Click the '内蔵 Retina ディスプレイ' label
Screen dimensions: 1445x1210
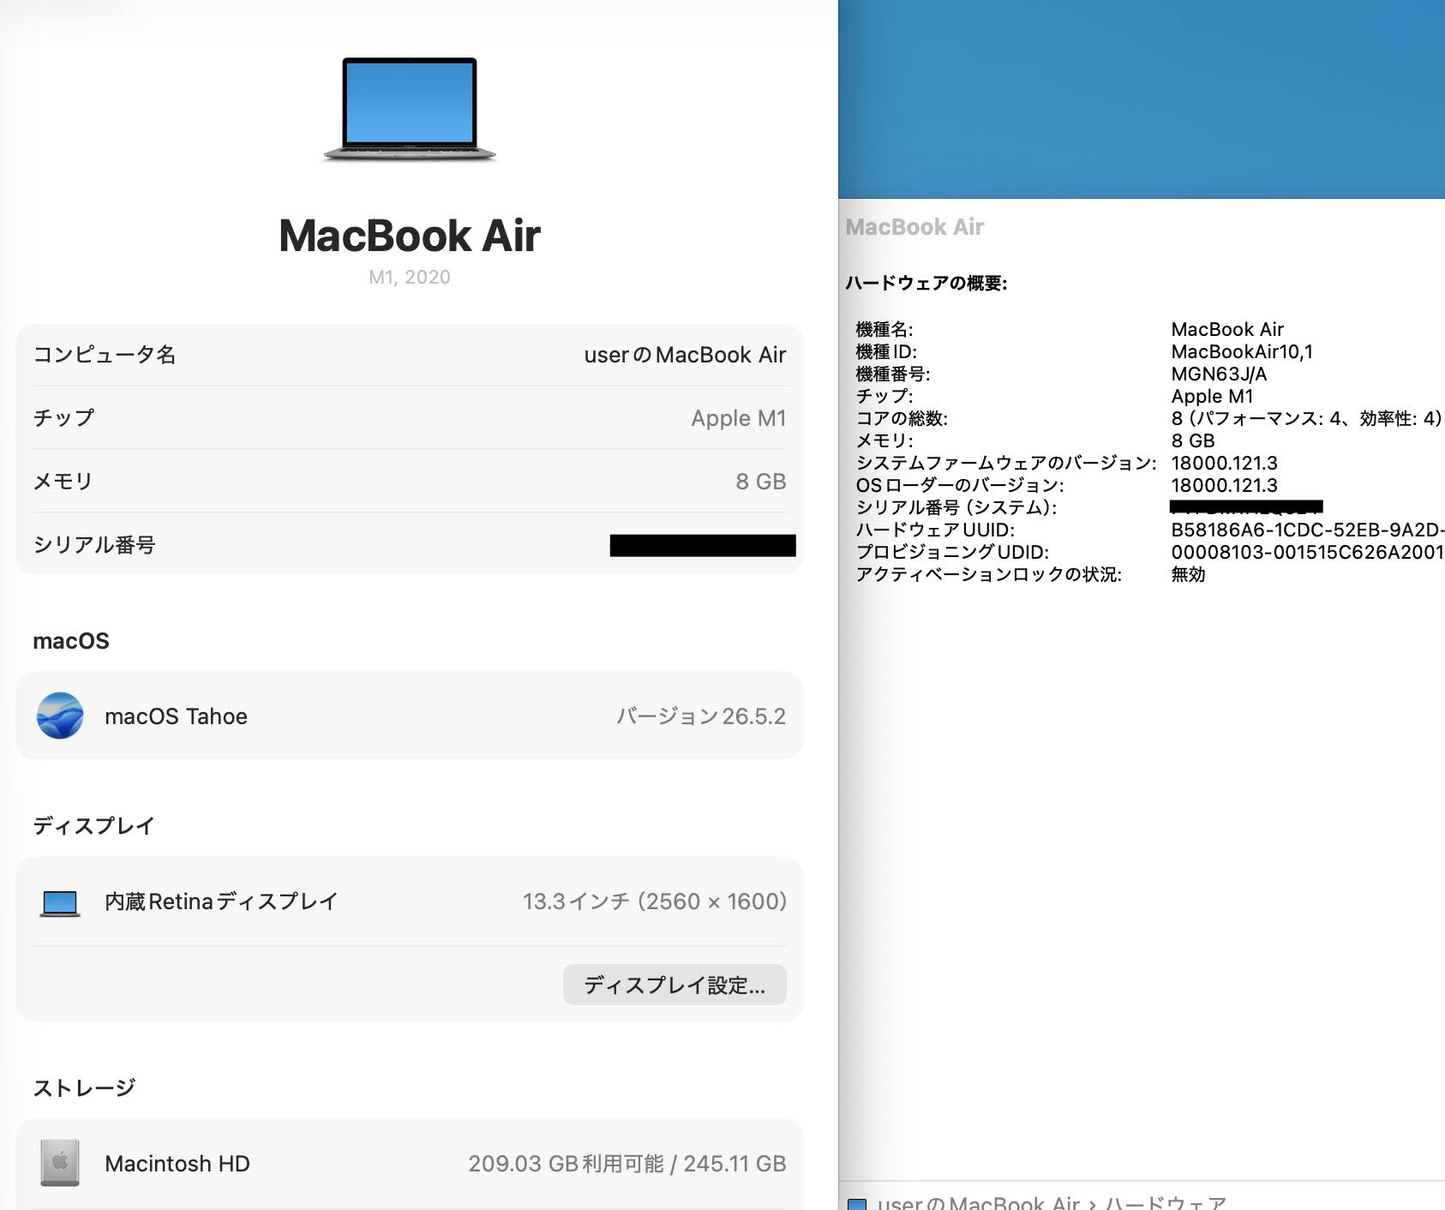pyautogui.click(x=221, y=902)
